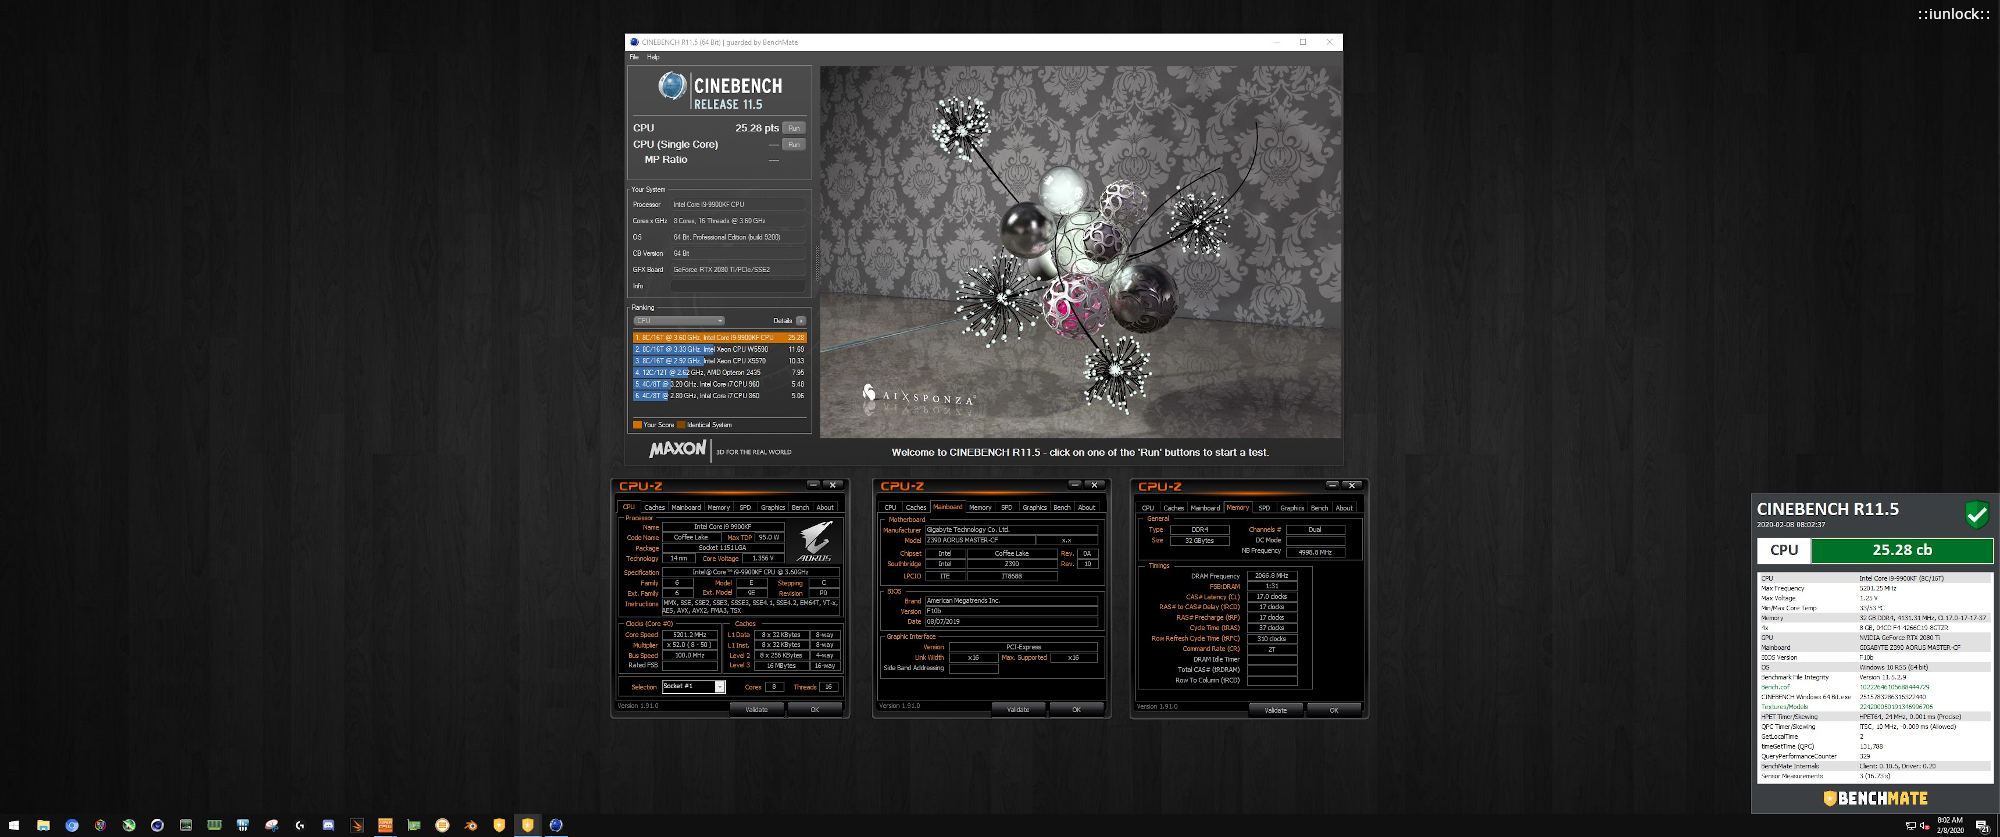The image size is (2000, 837).
Task: Open the Windows Start menu
Action: [14, 825]
